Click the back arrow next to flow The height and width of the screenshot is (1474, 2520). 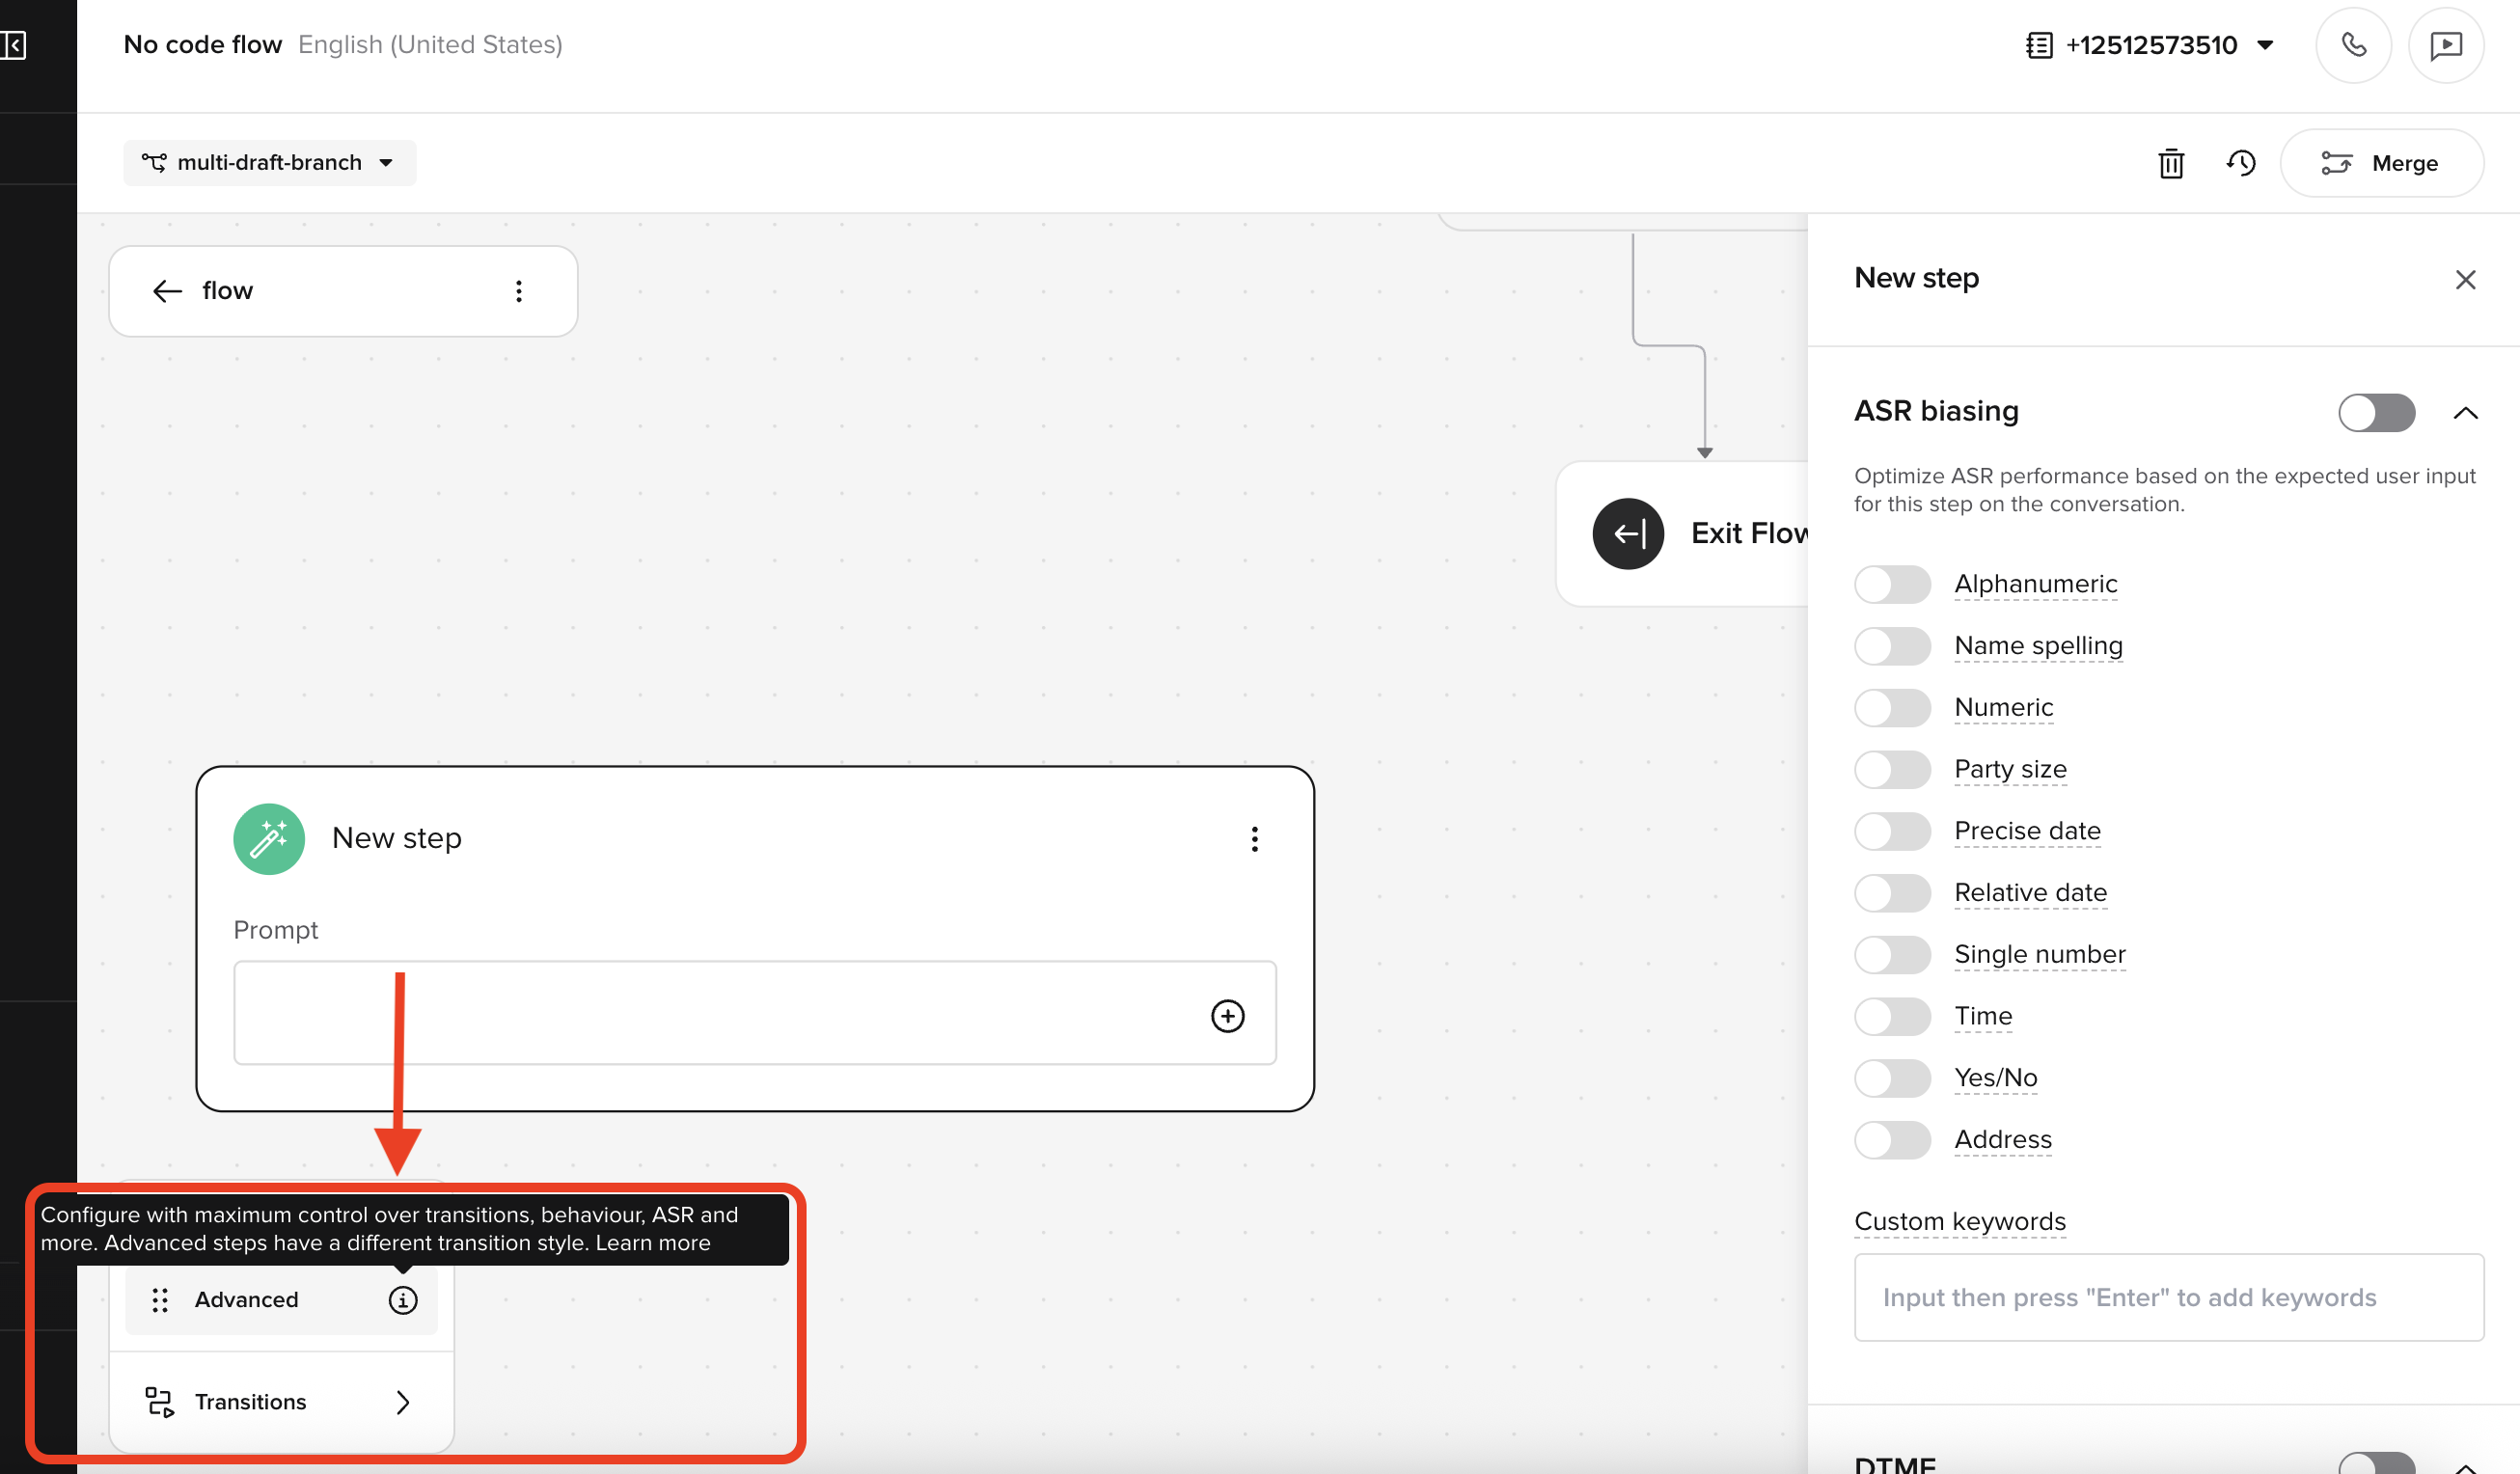[x=167, y=291]
